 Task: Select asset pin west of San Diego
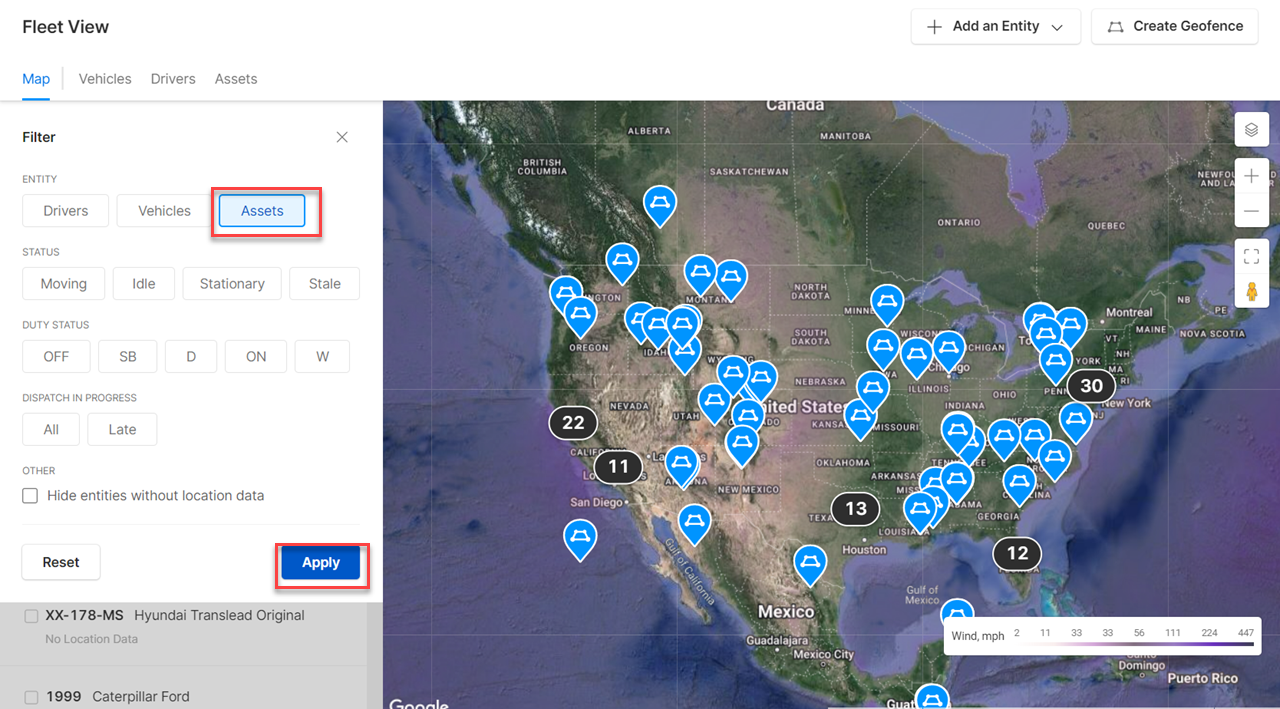[x=580, y=538]
